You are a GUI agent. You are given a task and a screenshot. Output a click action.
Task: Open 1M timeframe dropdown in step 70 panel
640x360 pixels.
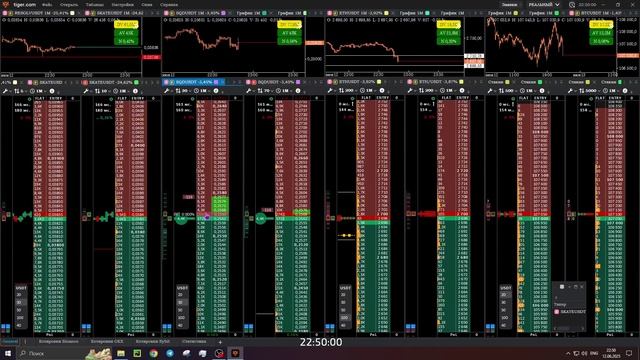[x=283, y=91]
